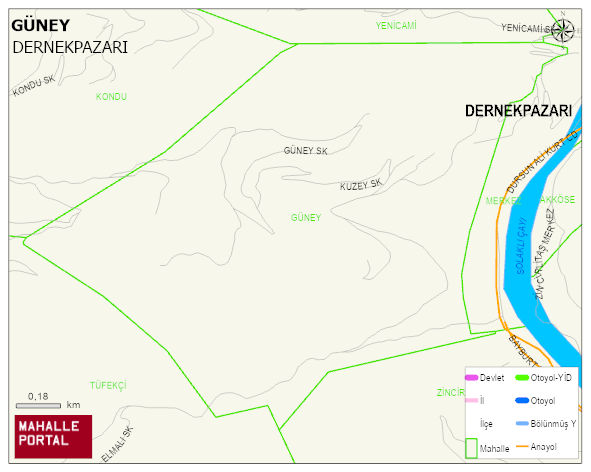
Task: Click the Anayol legend text
Action: coord(543,447)
